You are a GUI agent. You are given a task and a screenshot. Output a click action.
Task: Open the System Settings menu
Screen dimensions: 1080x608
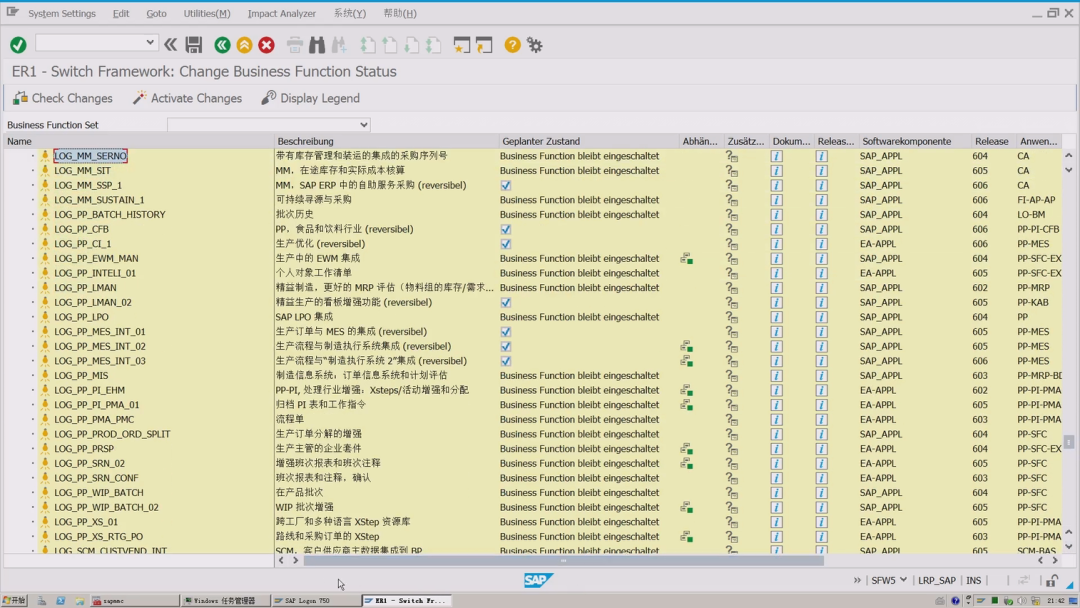tap(62, 13)
